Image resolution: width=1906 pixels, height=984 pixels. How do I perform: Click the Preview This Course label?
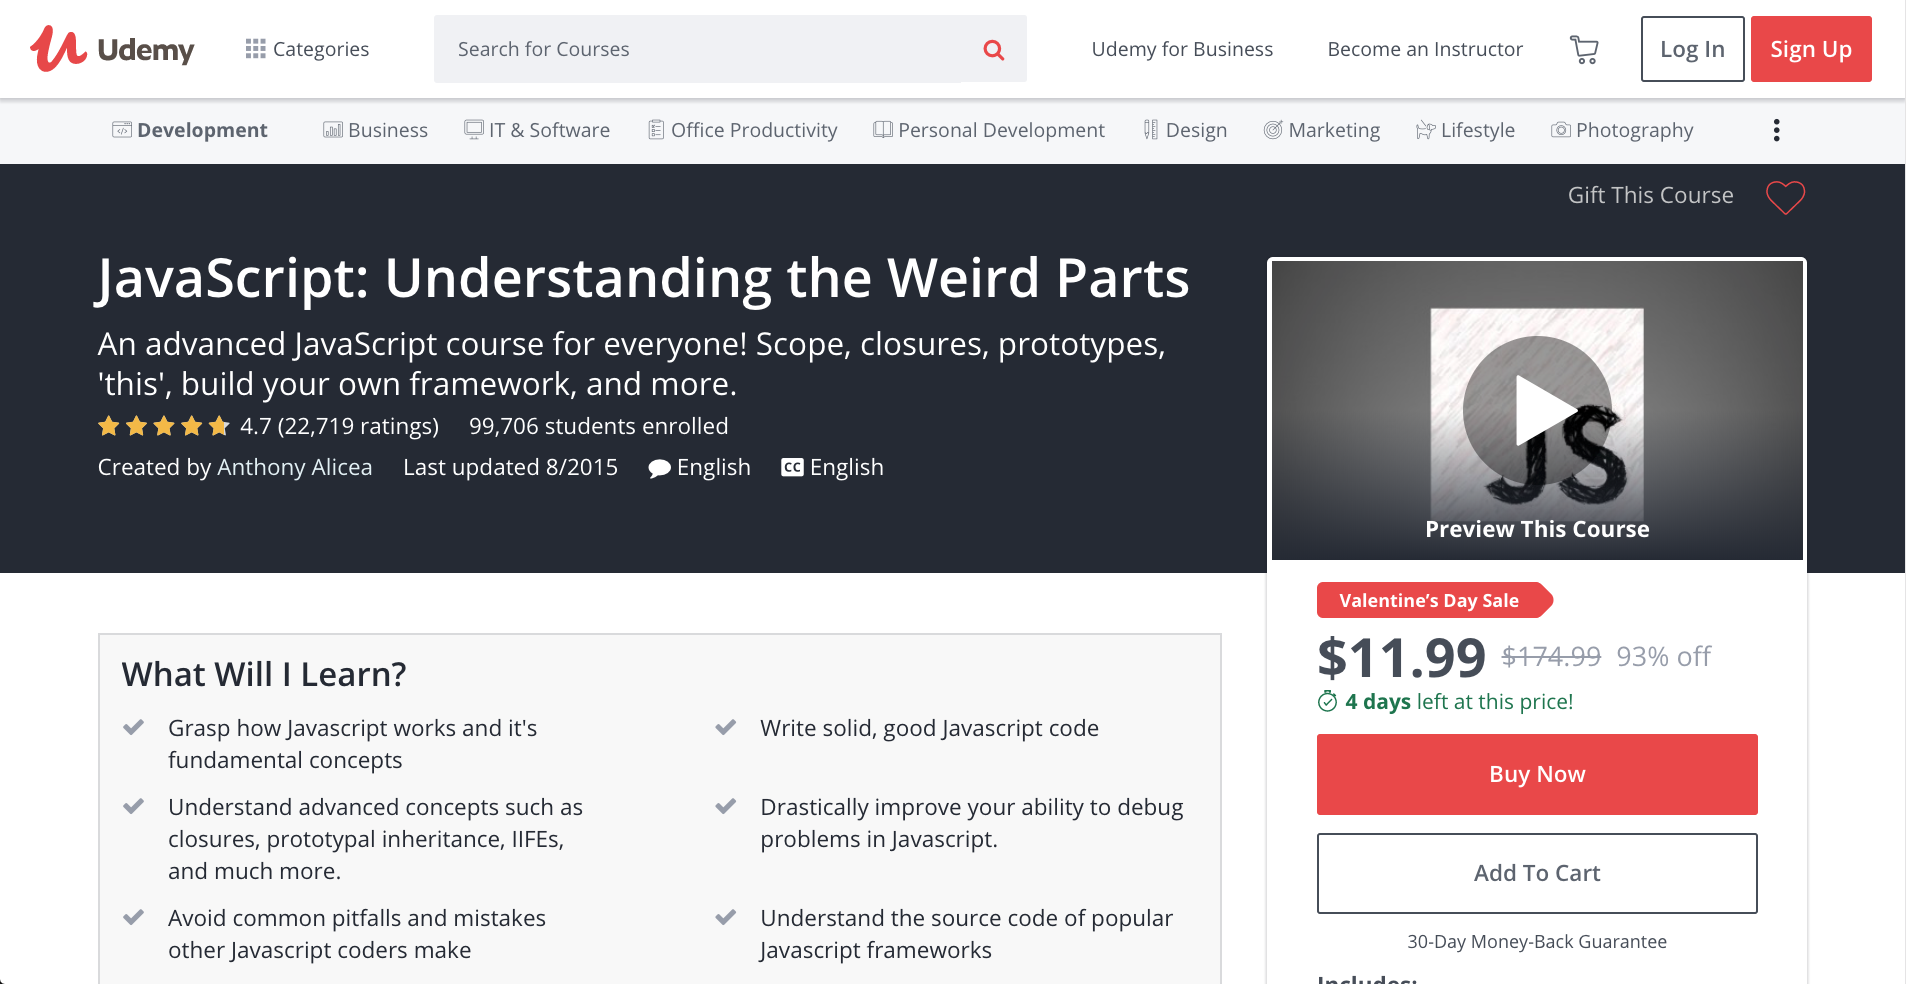click(x=1537, y=529)
